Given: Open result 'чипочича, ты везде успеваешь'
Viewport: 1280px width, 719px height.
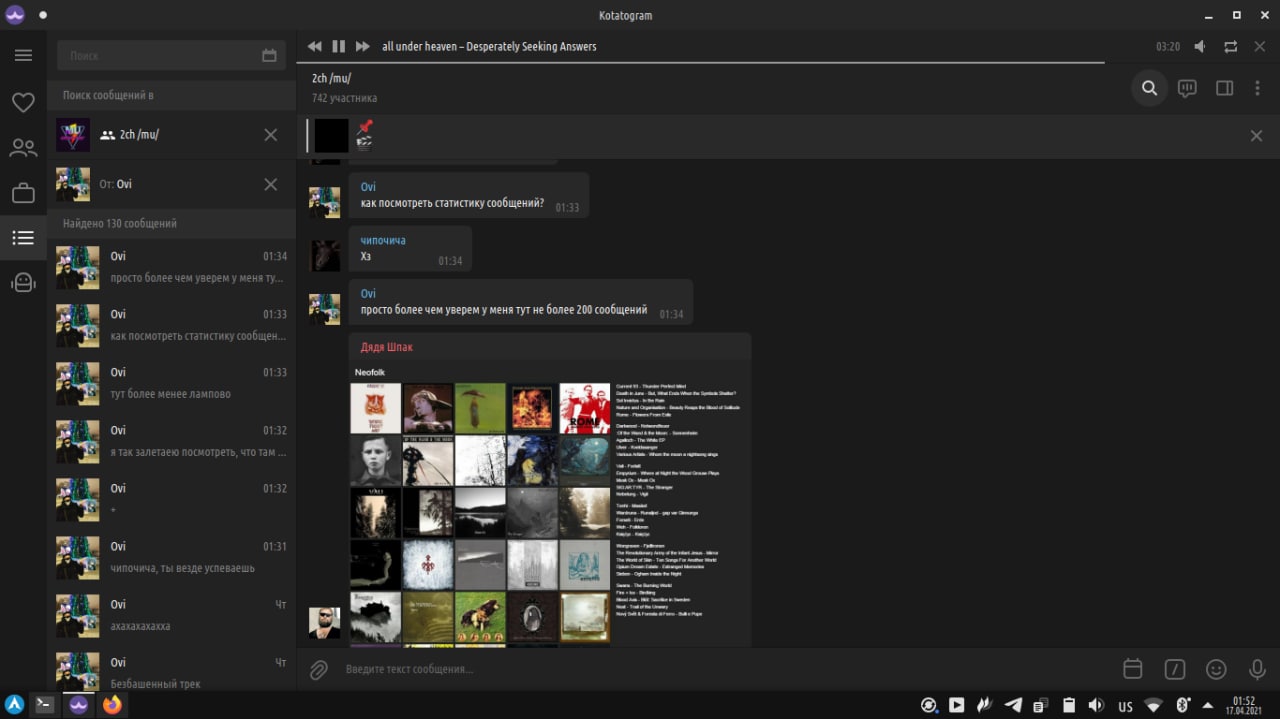Looking at the screenshot, I should click(171, 557).
